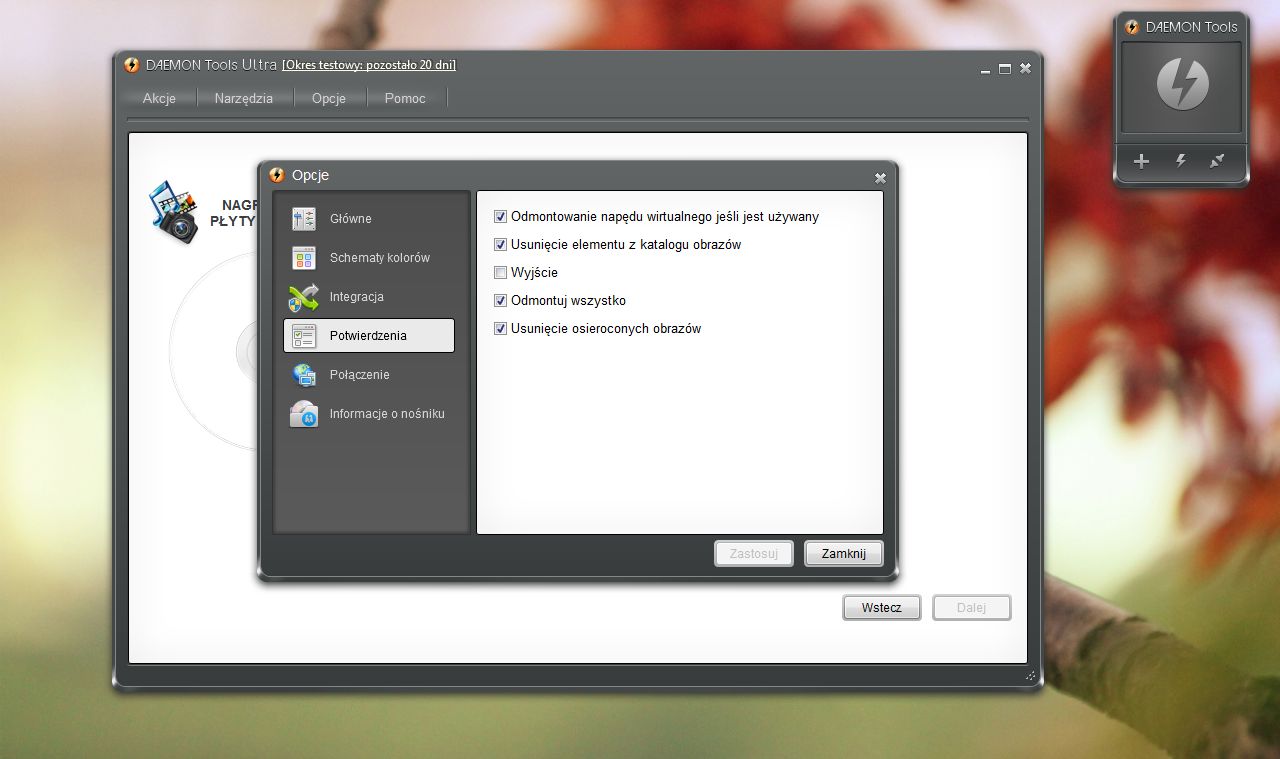The width and height of the screenshot is (1280, 759).
Task: Click the Opcje dialog title icon
Action: [277, 175]
